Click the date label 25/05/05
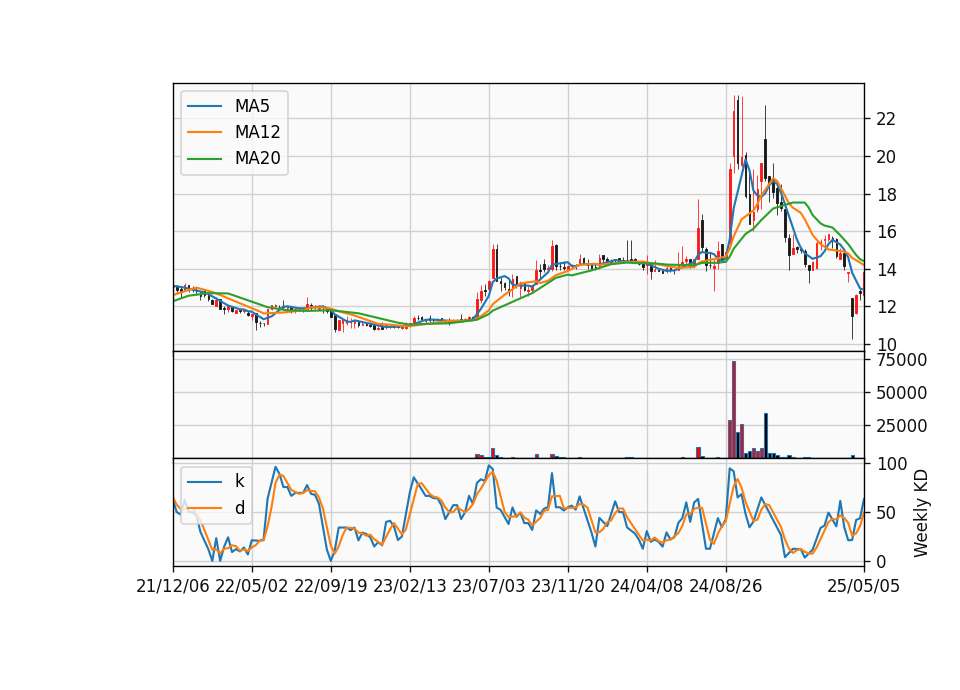 coord(864,586)
